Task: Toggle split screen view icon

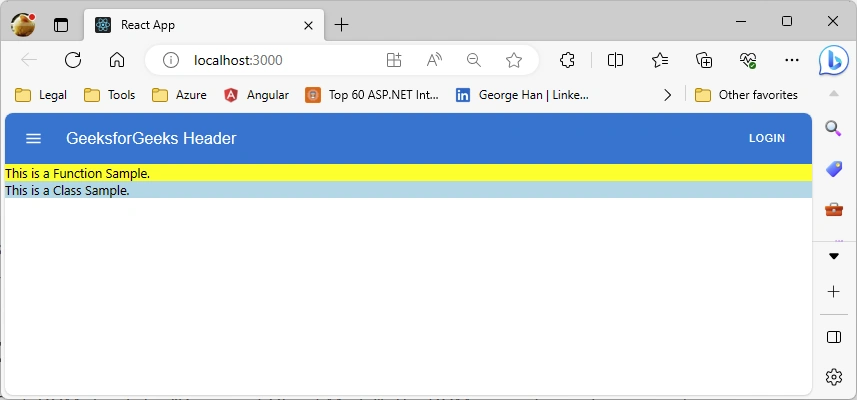Action: click(x=615, y=60)
